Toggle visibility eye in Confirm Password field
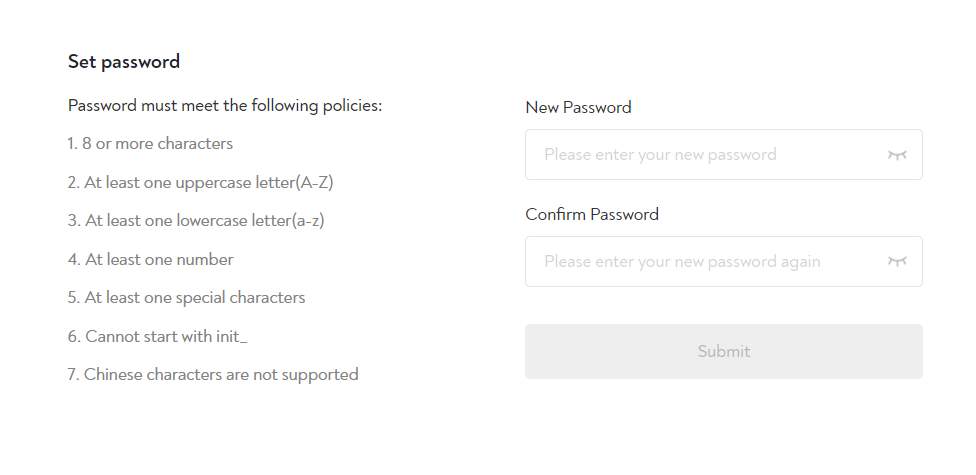Viewport: 976px width, 475px height. (x=897, y=262)
